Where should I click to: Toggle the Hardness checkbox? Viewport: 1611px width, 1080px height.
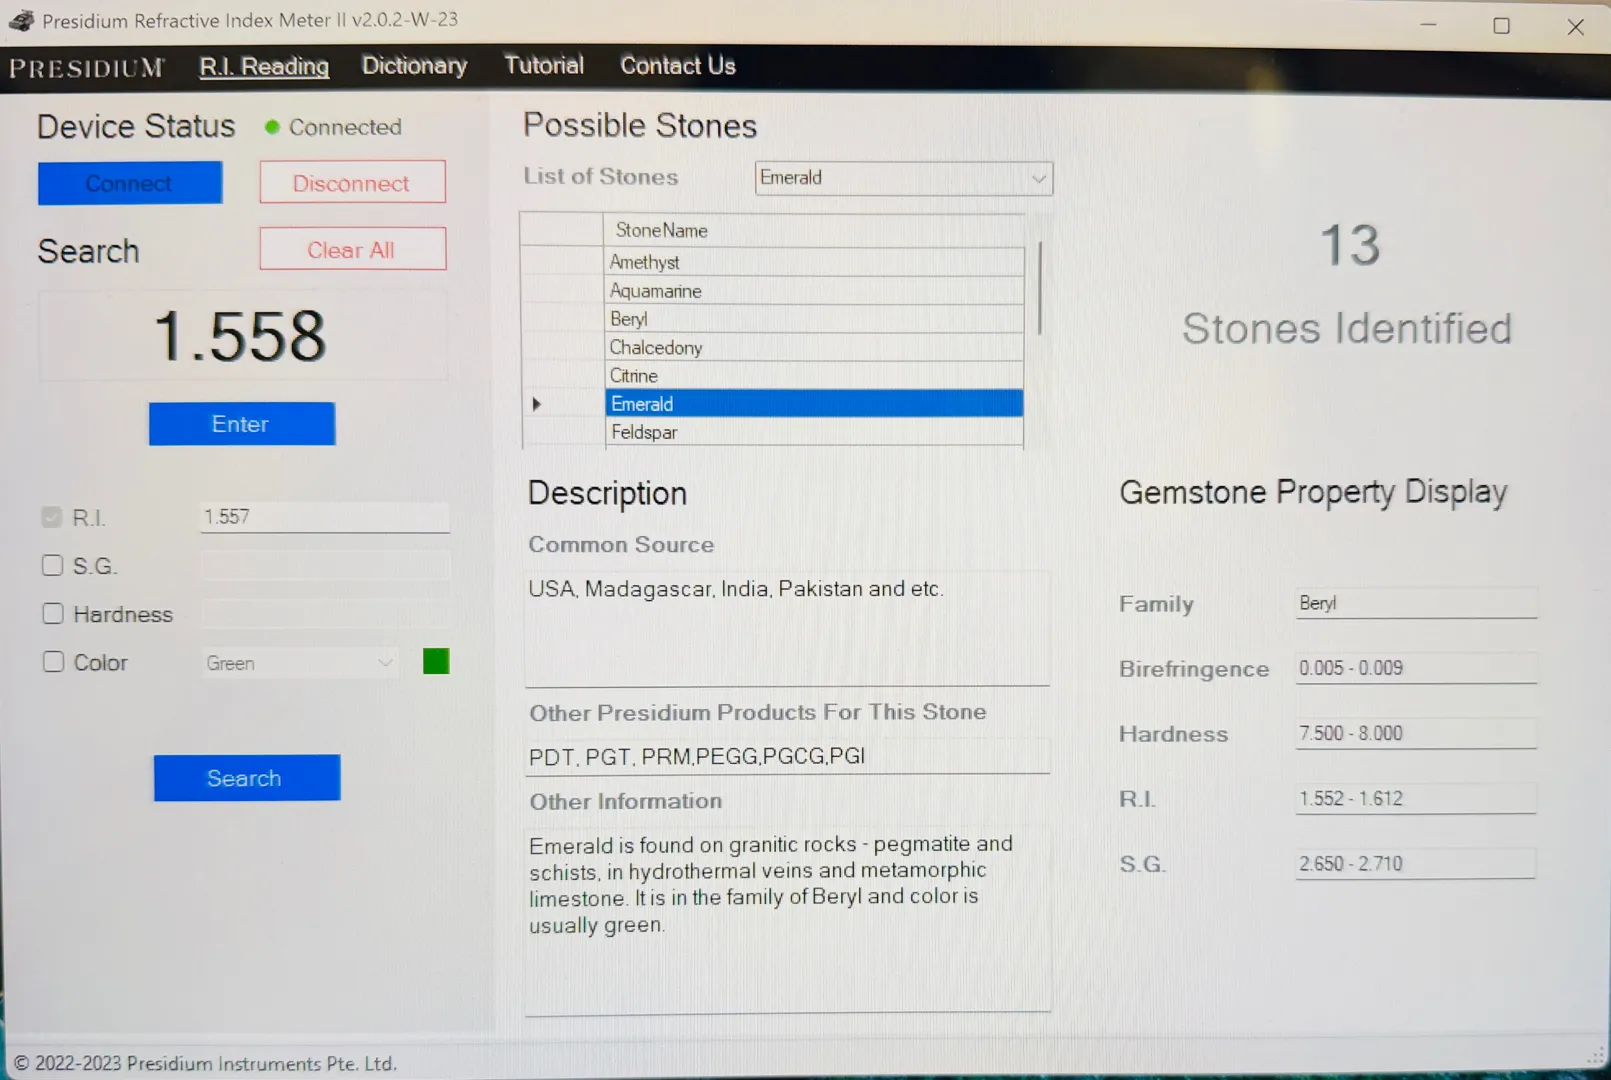click(53, 614)
